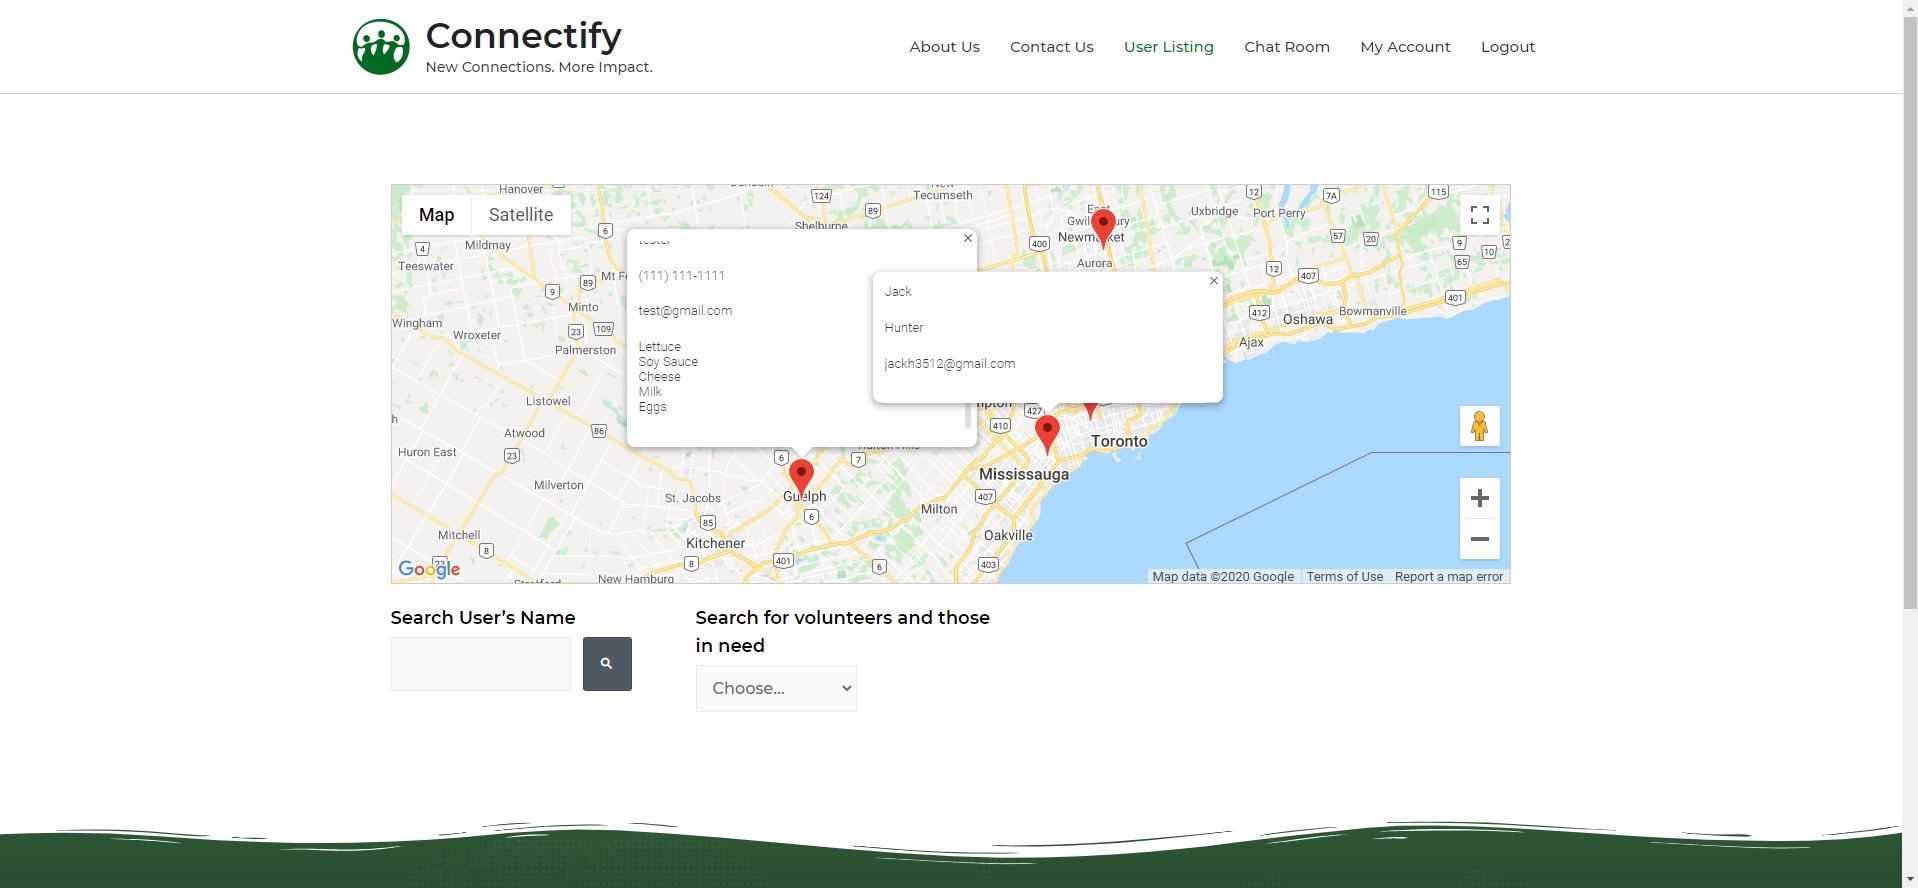Click email jackh3512@gmail.com in popup
This screenshot has height=888, width=1918.
tap(949, 364)
